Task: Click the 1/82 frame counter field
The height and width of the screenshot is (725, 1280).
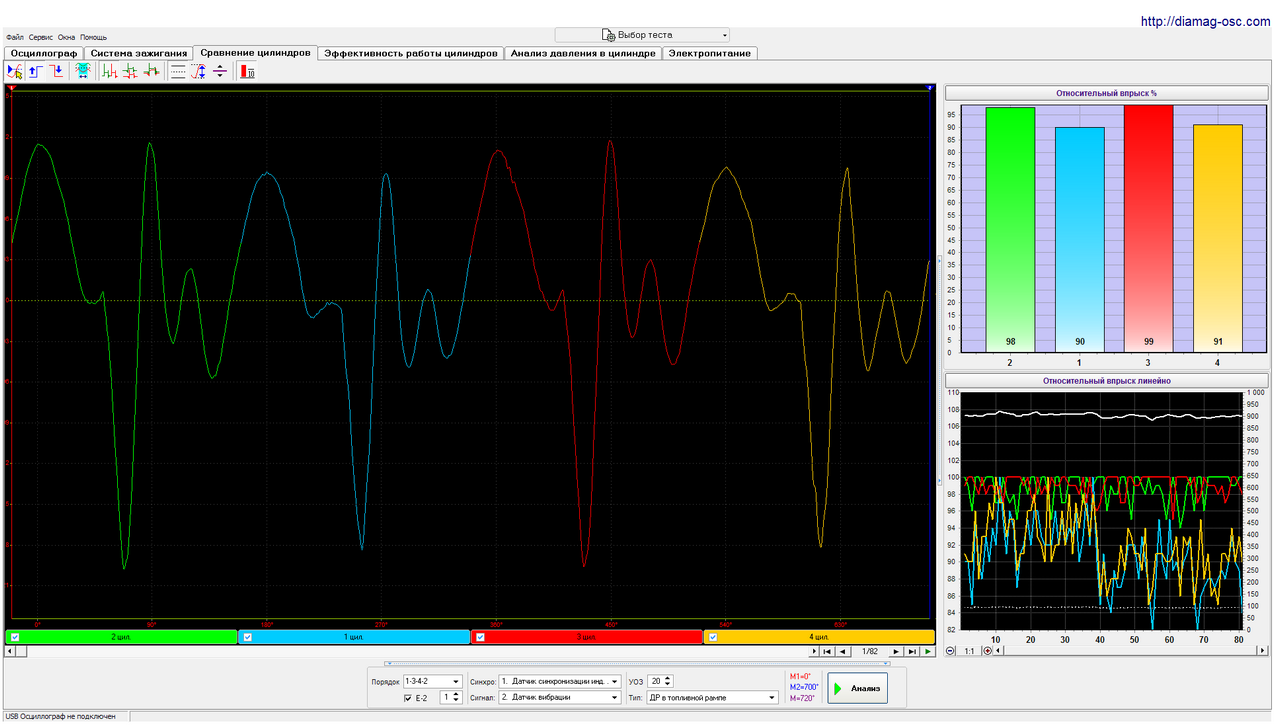Action: (x=870, y=651)
